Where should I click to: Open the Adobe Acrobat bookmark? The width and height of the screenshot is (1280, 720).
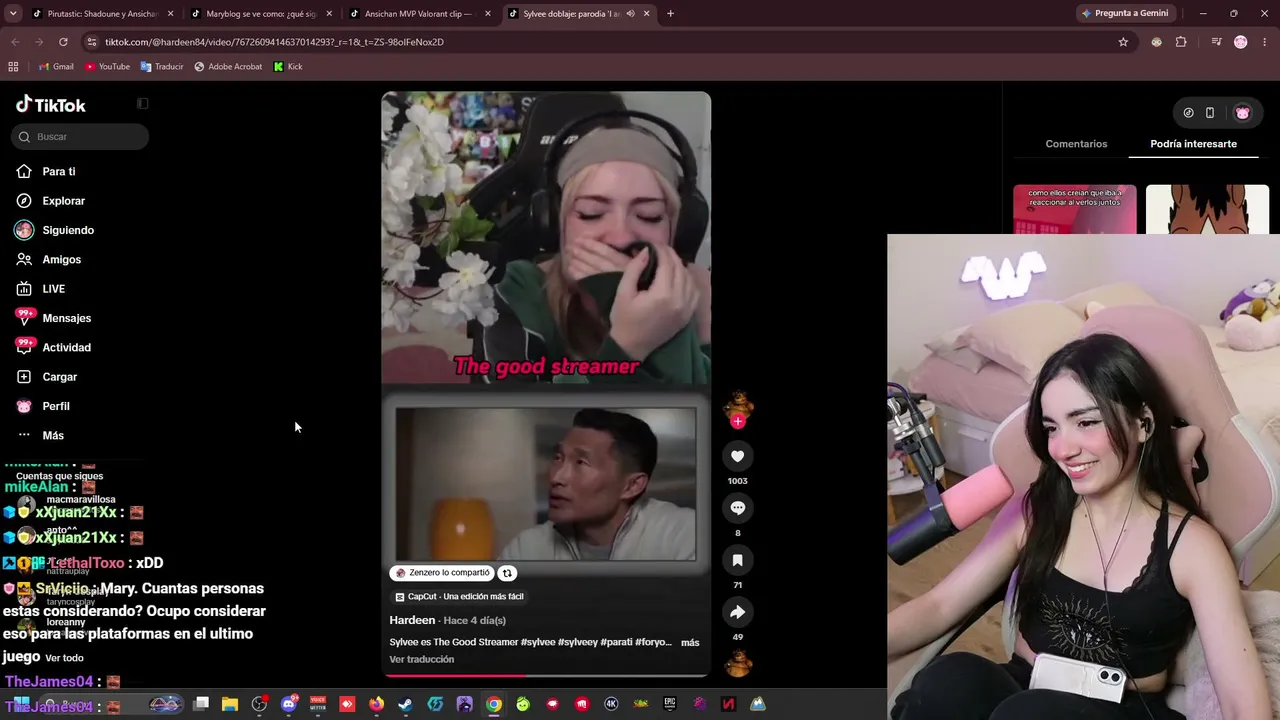click(x=228, y=67)
